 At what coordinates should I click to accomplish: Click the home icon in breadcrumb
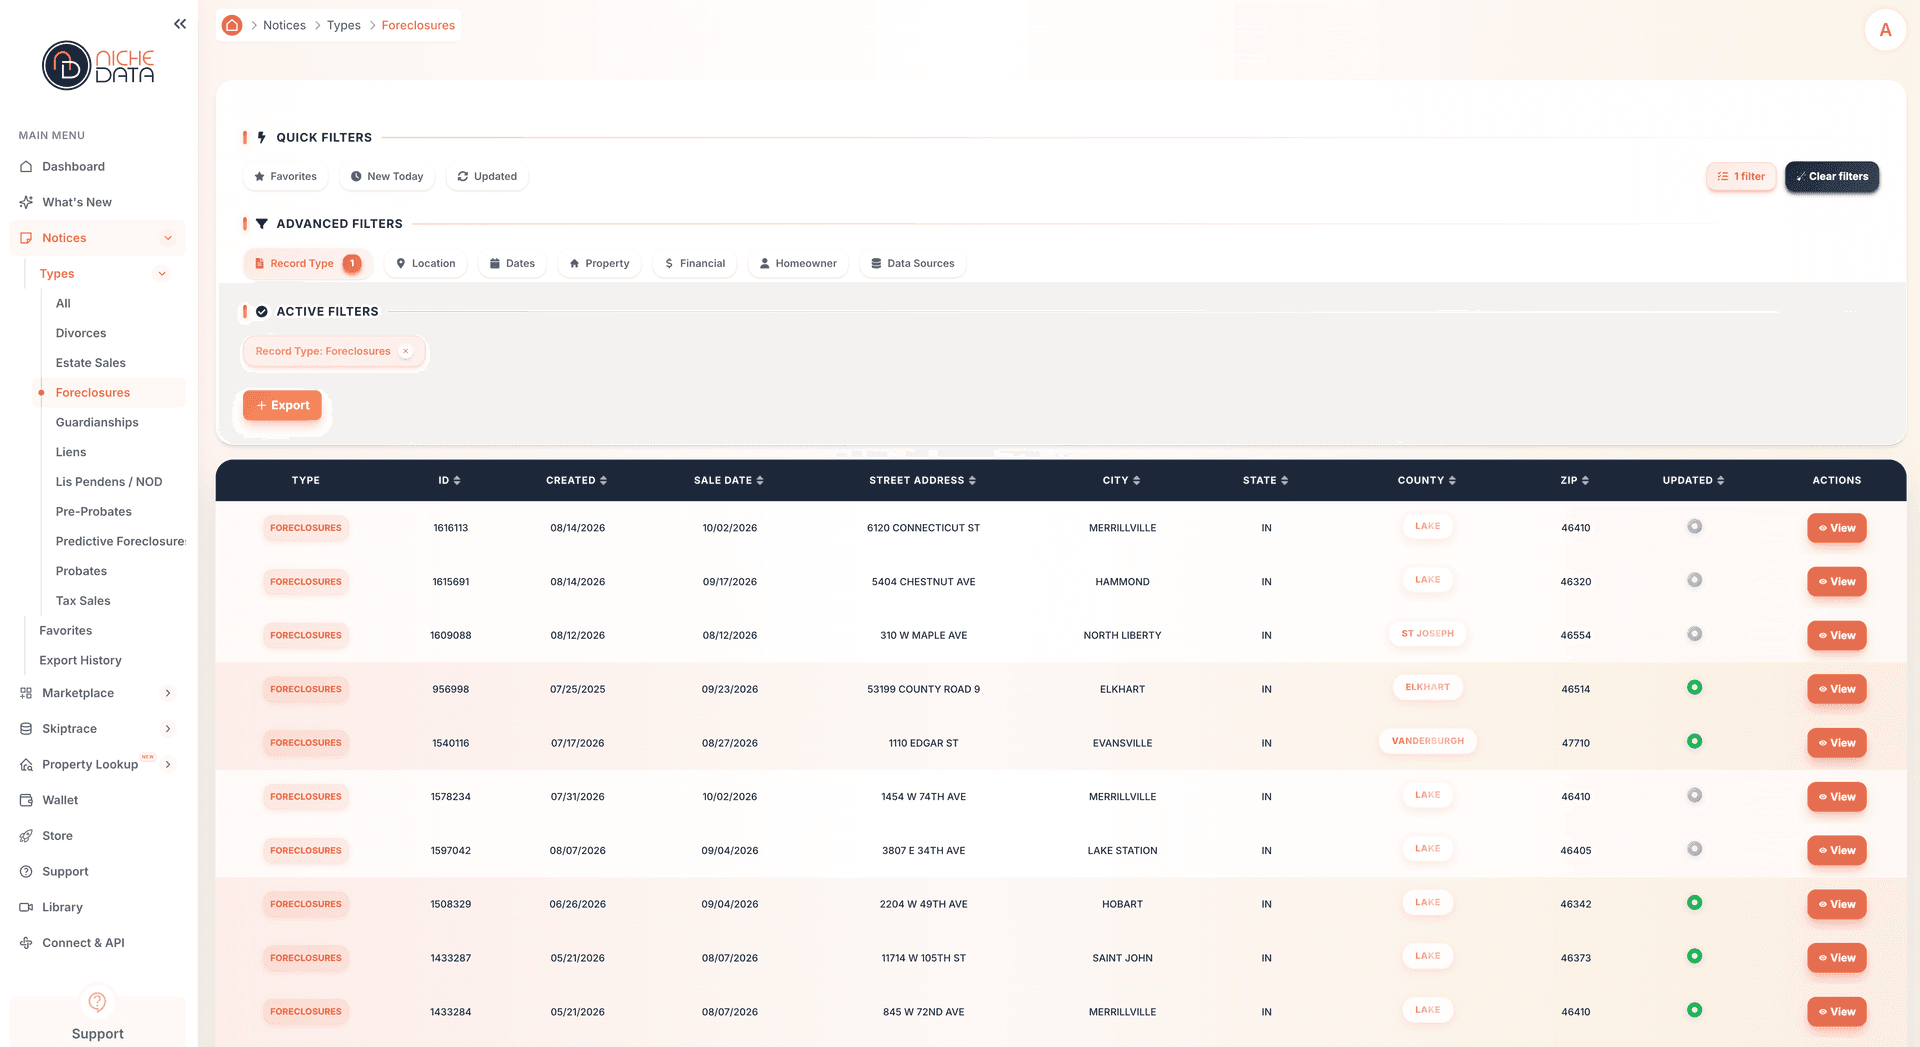(232, 25)
